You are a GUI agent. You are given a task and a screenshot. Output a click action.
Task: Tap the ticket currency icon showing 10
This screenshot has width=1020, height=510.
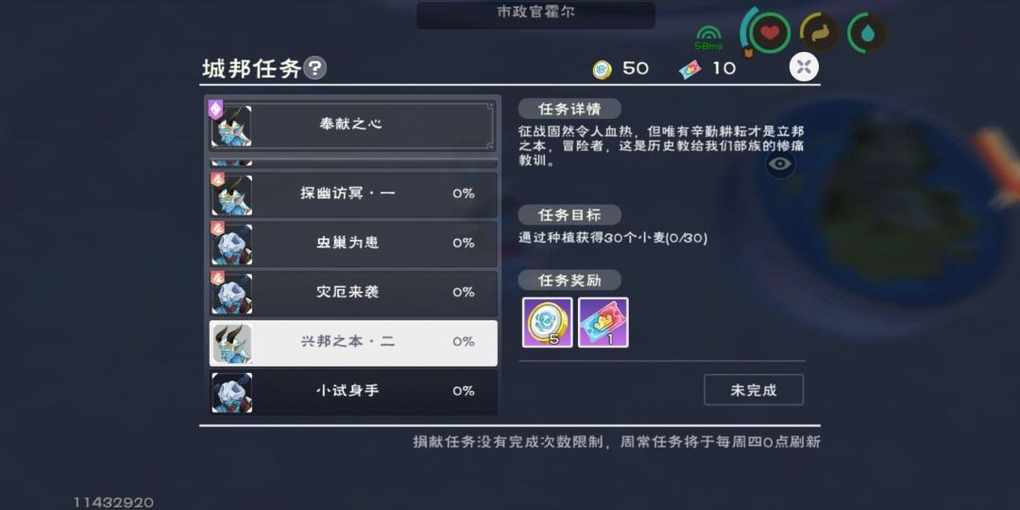691,69
